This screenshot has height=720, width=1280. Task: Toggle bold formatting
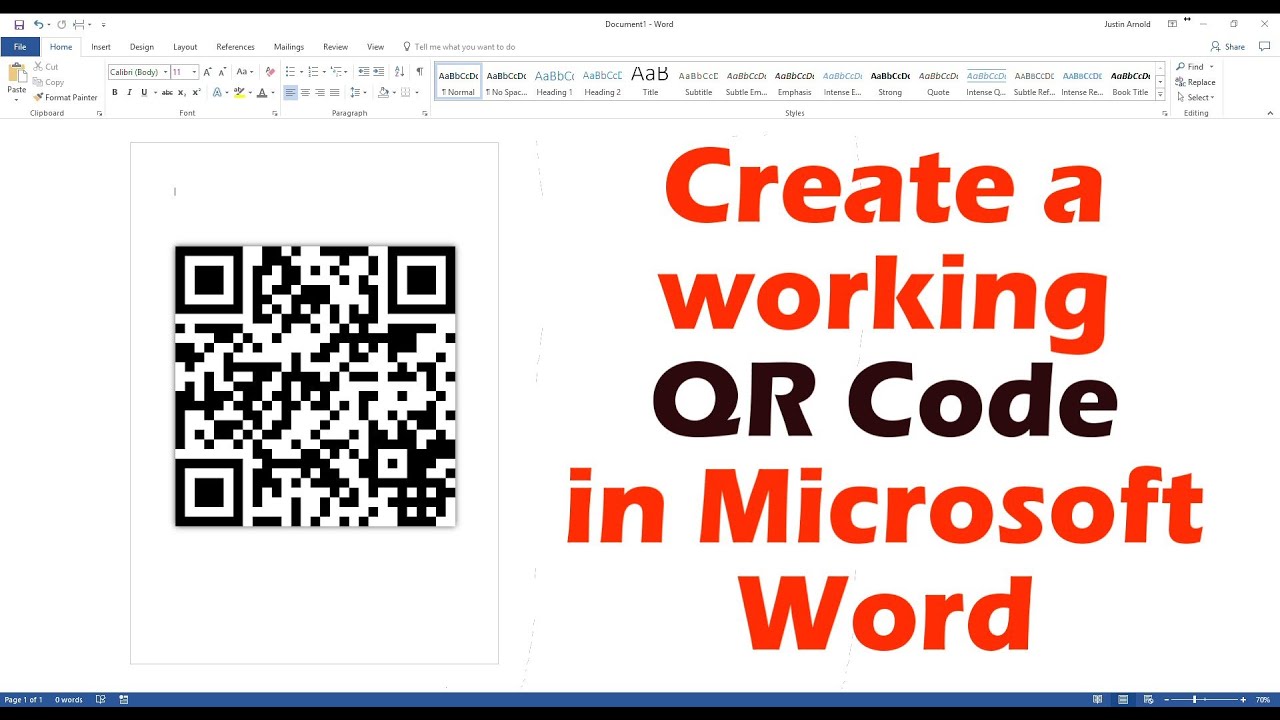(x=115, y=92)
